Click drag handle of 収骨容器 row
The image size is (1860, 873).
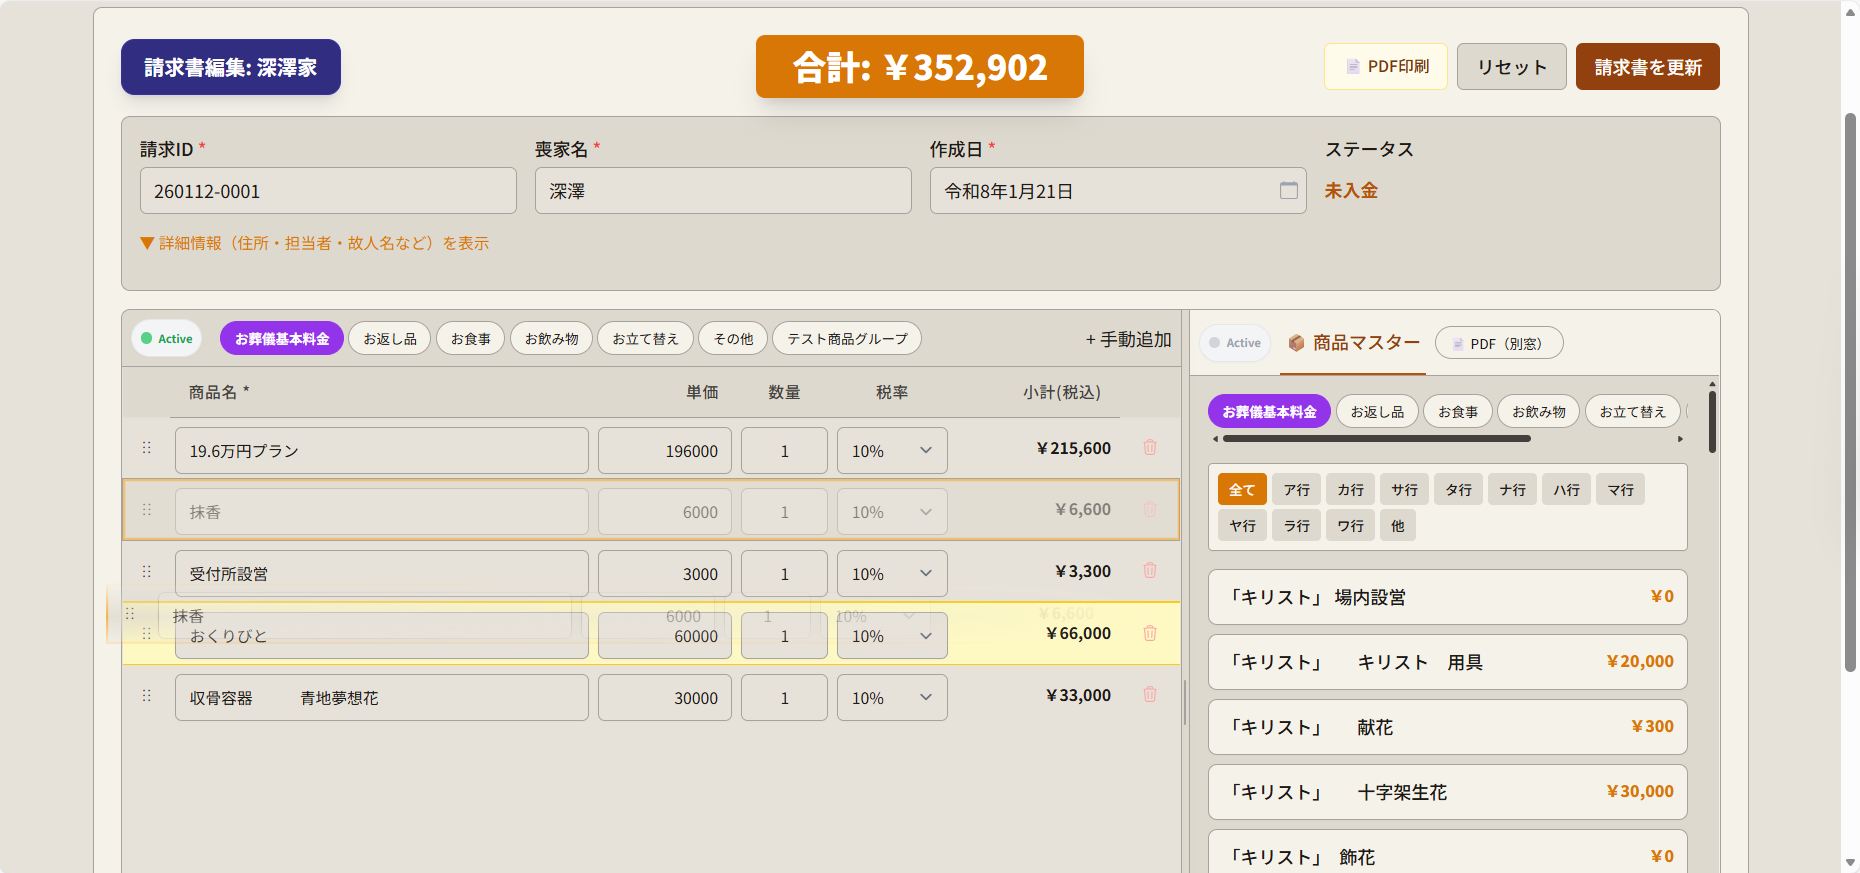pos(147,696)
